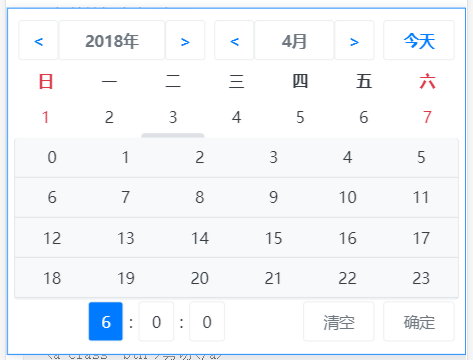Choose hour 22 in hour grid

(x=347, y=278)
